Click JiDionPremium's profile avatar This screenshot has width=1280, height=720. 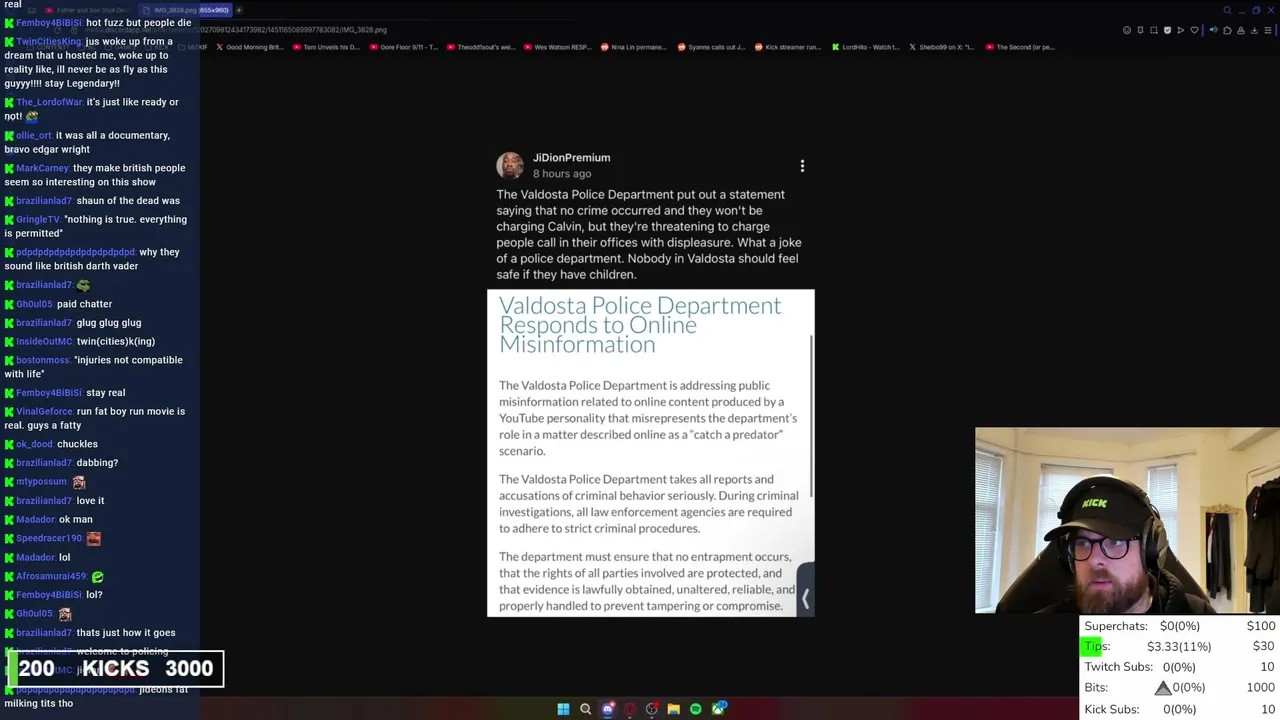click(x=510, y=166)
